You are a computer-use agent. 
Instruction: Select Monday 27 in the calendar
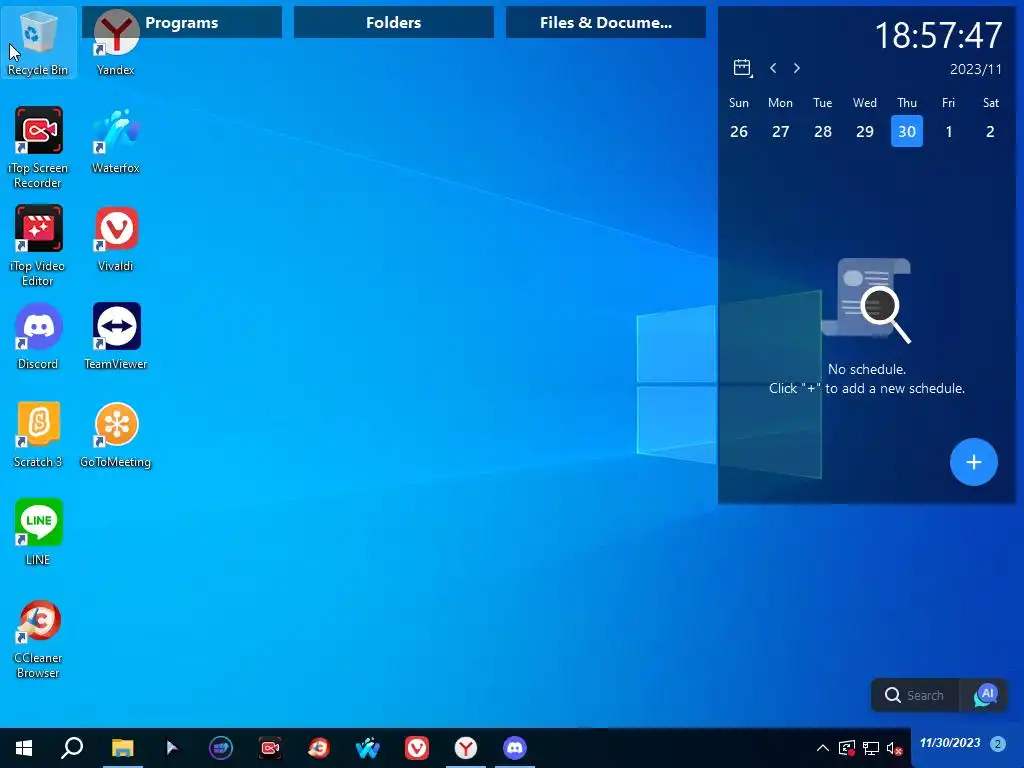point(780,131)
